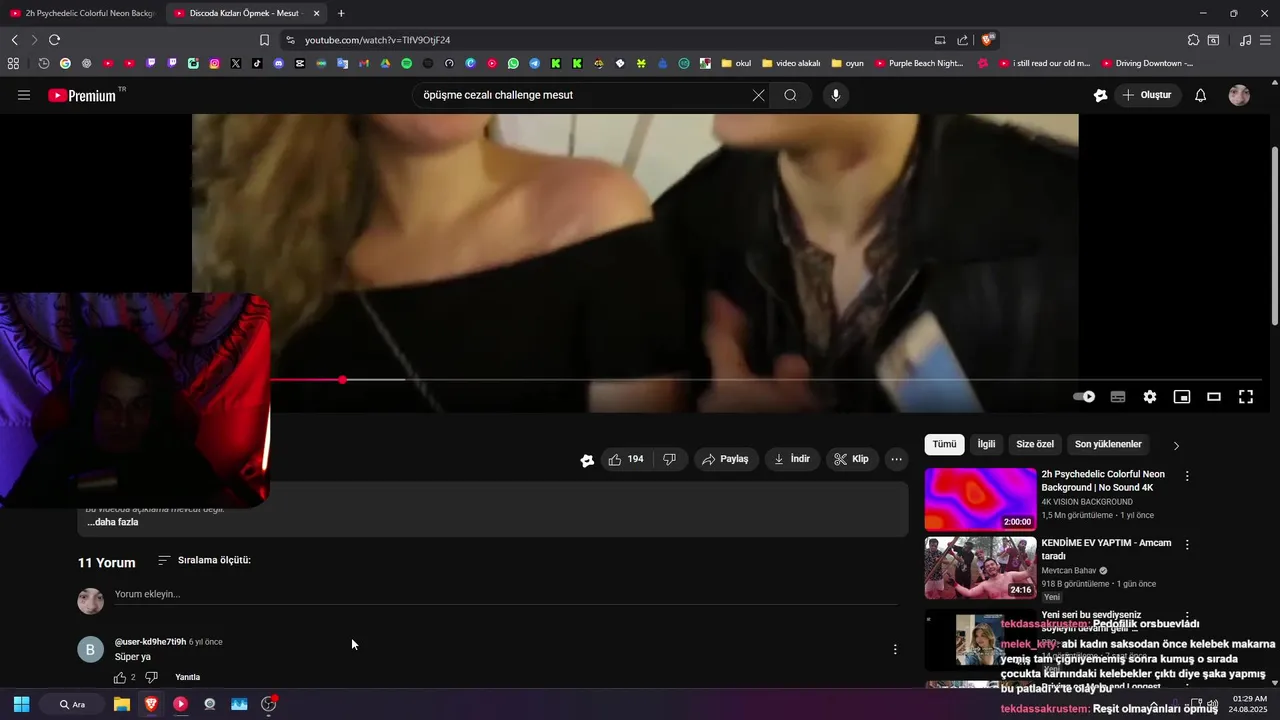Like the "Süper ya" comment
The image size is (1280, 720).
click(120, 677)
